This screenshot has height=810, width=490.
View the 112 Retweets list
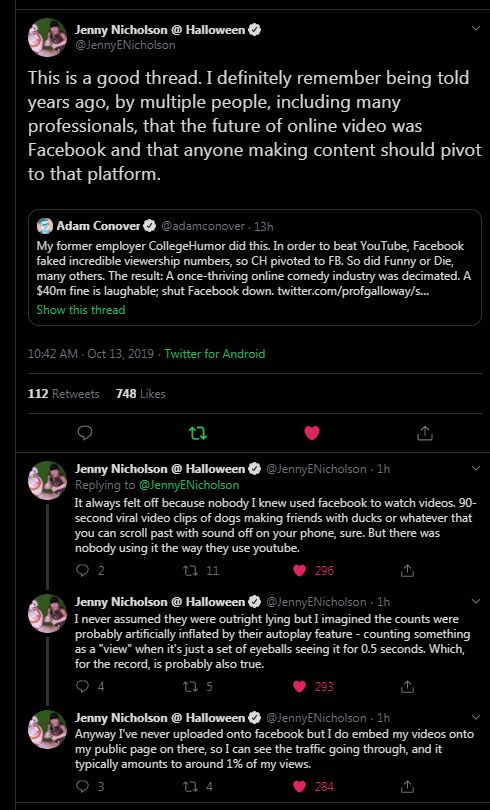click(64, 394)
